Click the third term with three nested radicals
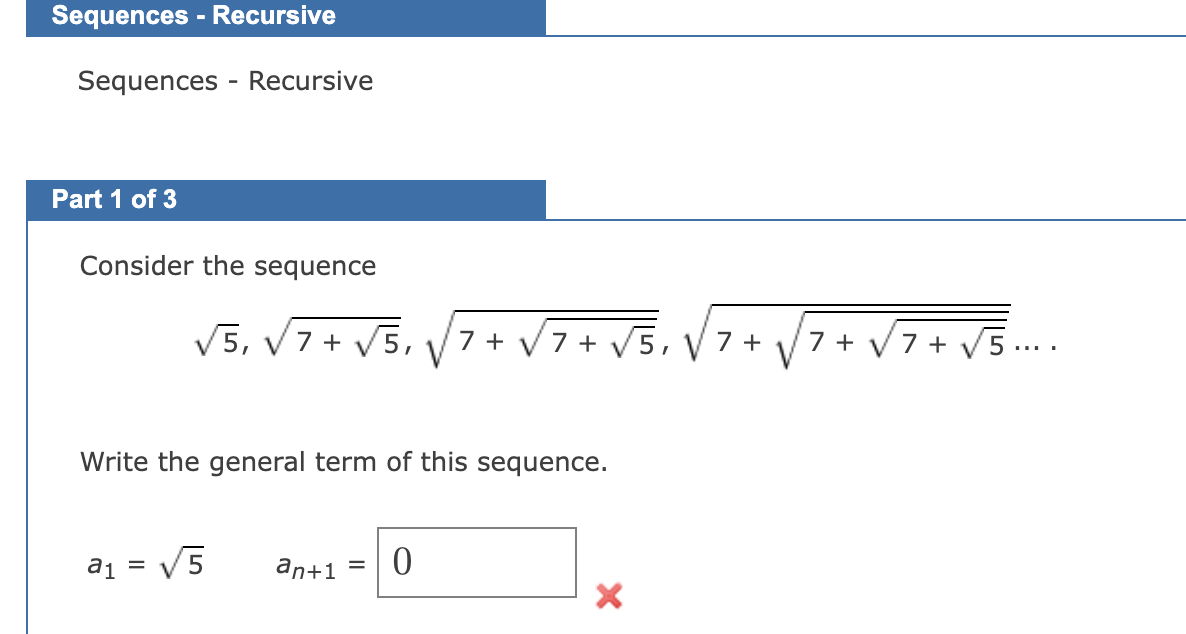Image resolution: width=1186 pixels, height=634 pixels. (541, 339)
